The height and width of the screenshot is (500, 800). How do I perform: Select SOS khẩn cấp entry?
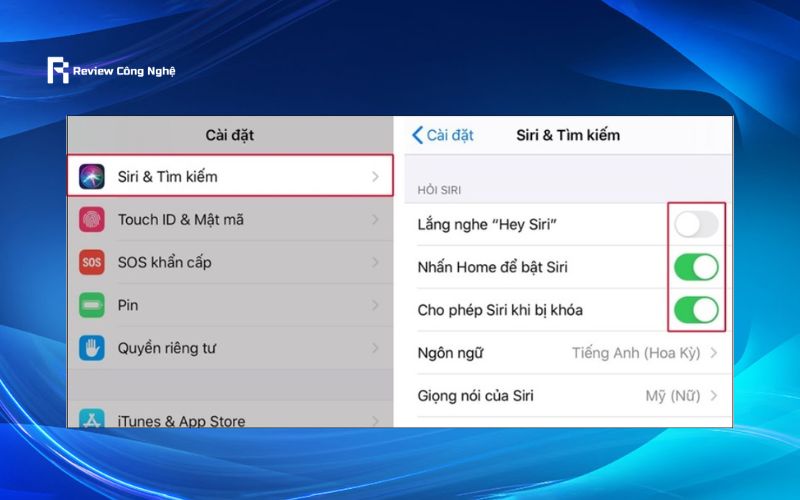[230, 262]
